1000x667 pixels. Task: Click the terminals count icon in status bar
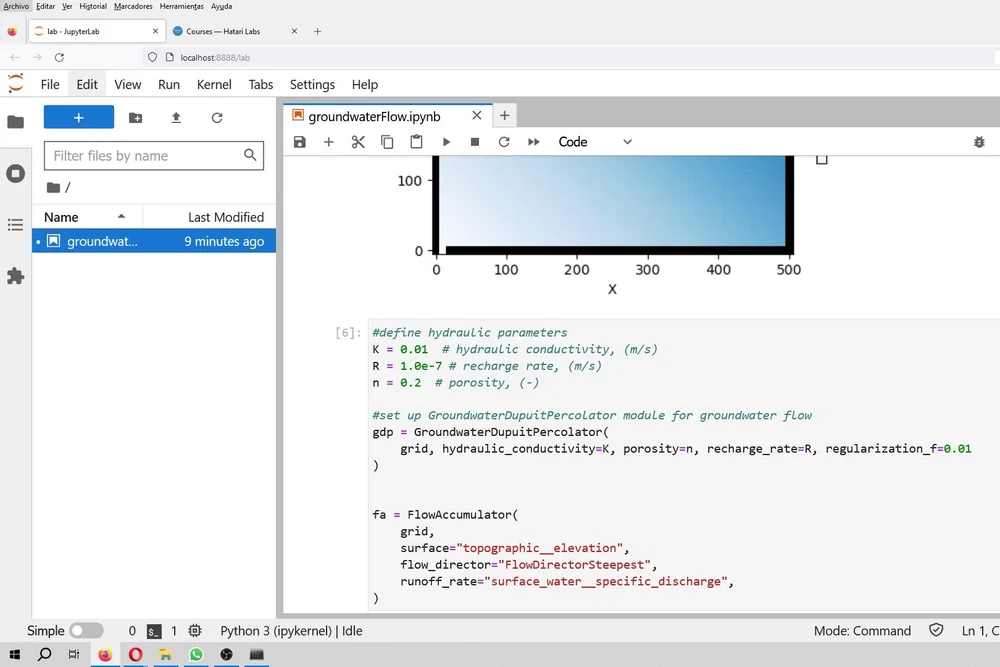[x=154, y=631]
